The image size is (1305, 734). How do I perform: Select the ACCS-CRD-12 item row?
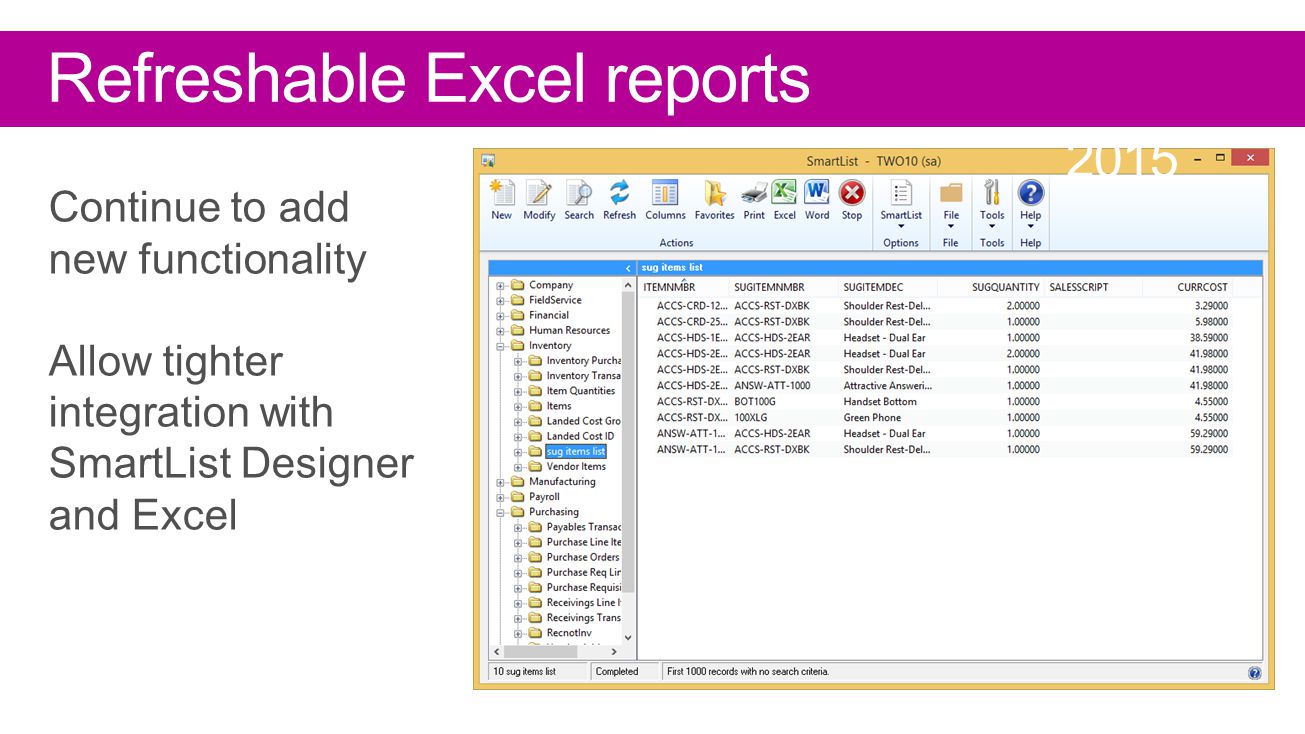(935, 306)
